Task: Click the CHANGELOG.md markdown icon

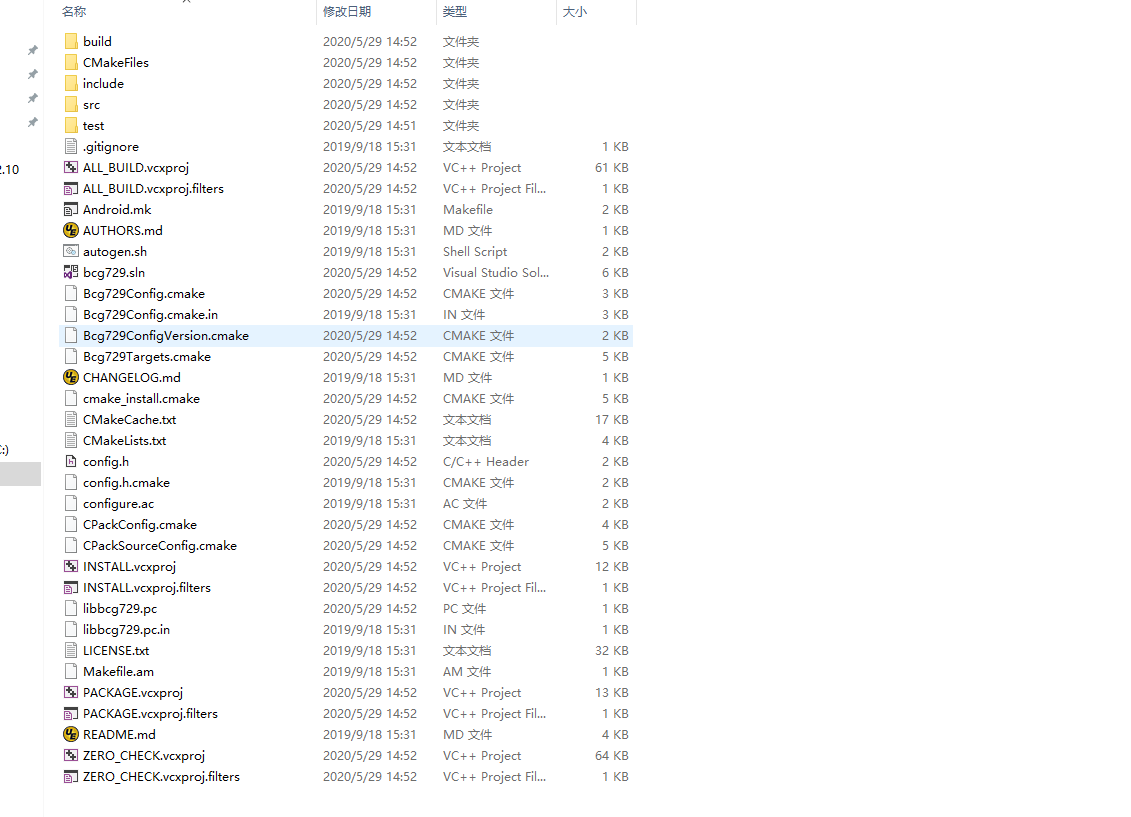Action: [x=71, y=377]
